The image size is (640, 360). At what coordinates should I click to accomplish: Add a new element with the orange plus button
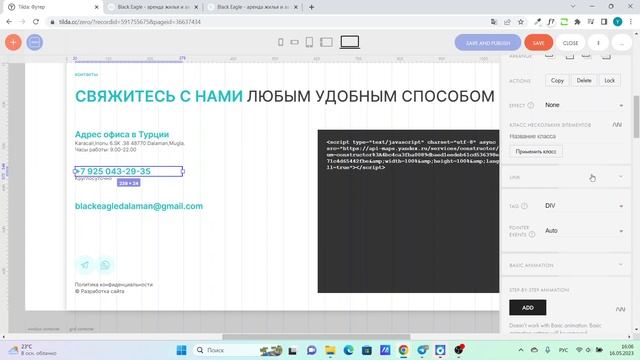pos(13,42)
